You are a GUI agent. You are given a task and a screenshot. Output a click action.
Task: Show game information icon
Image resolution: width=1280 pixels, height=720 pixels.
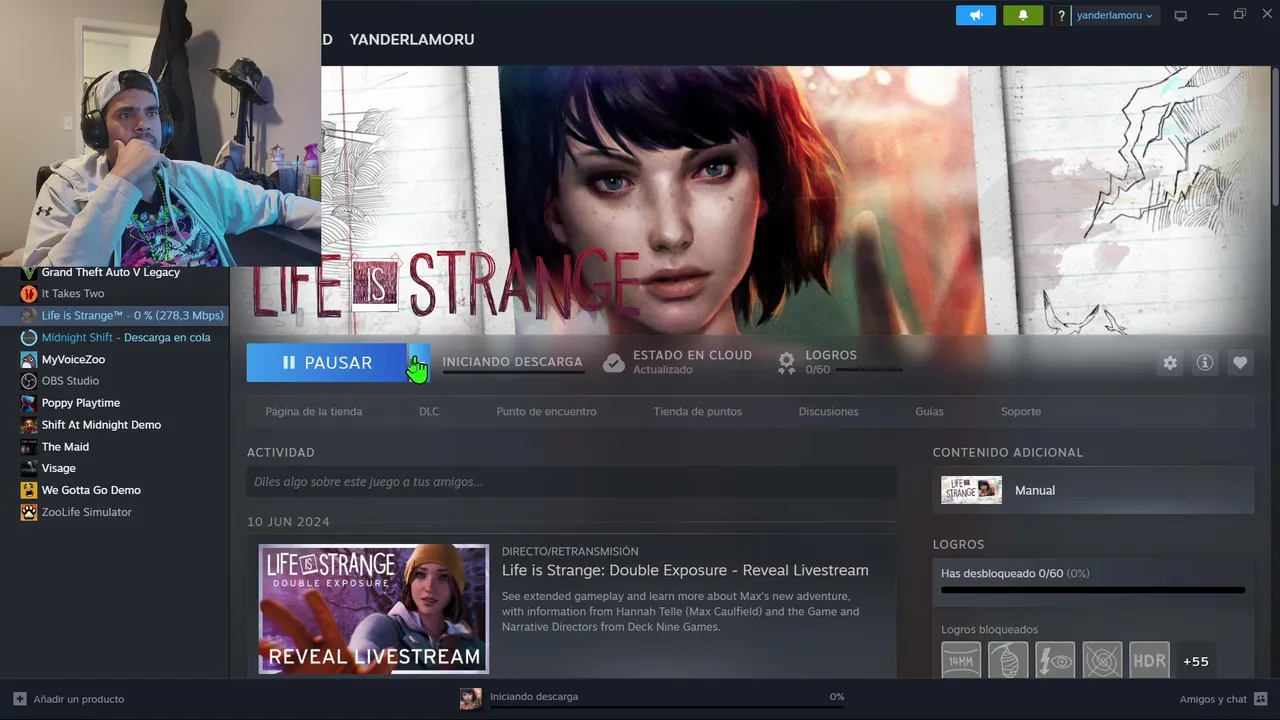click(1205, 363)
